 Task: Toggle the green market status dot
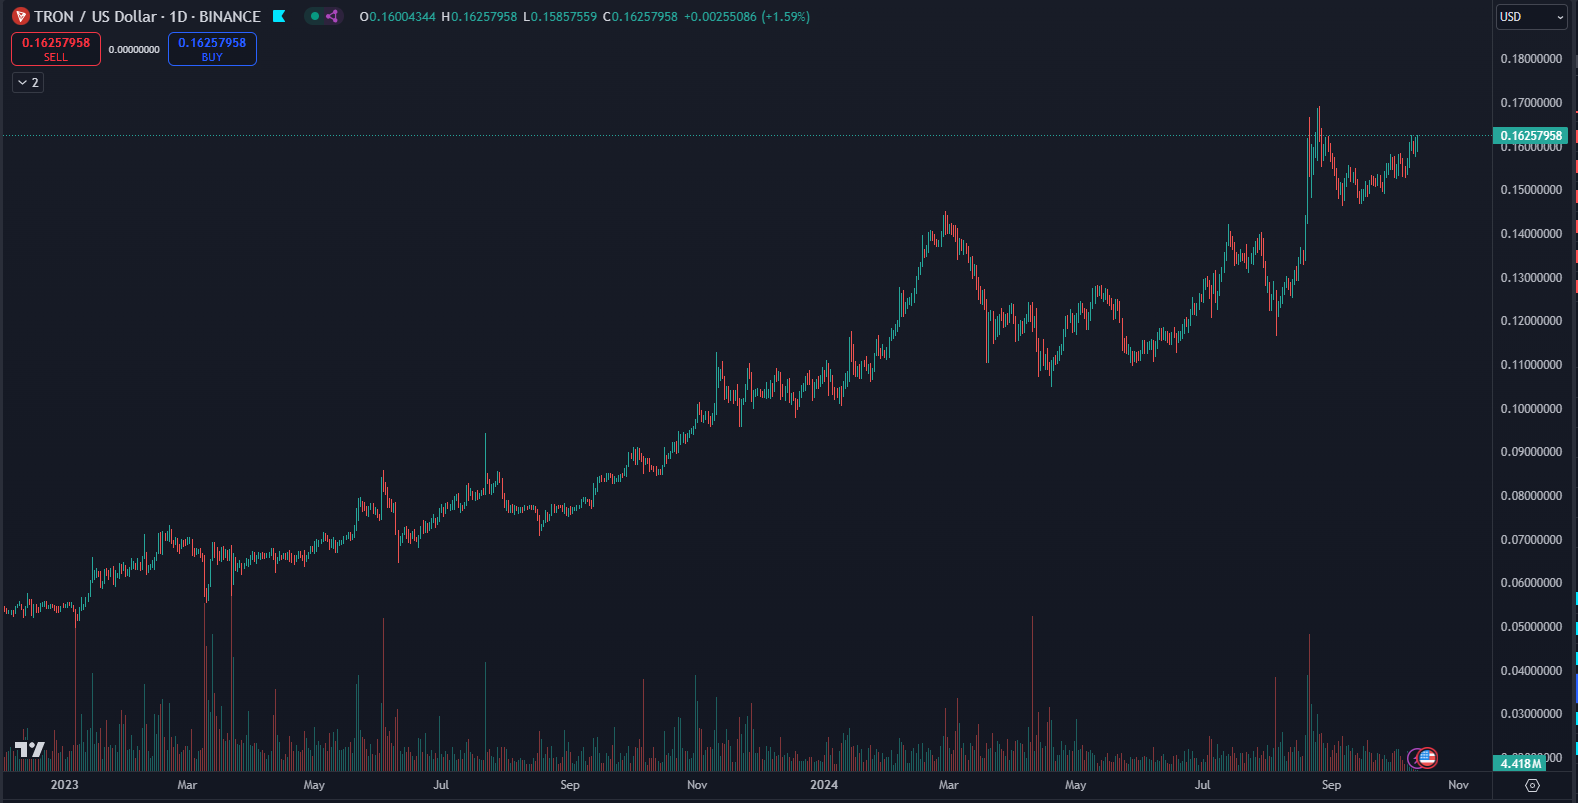[315, 16]
